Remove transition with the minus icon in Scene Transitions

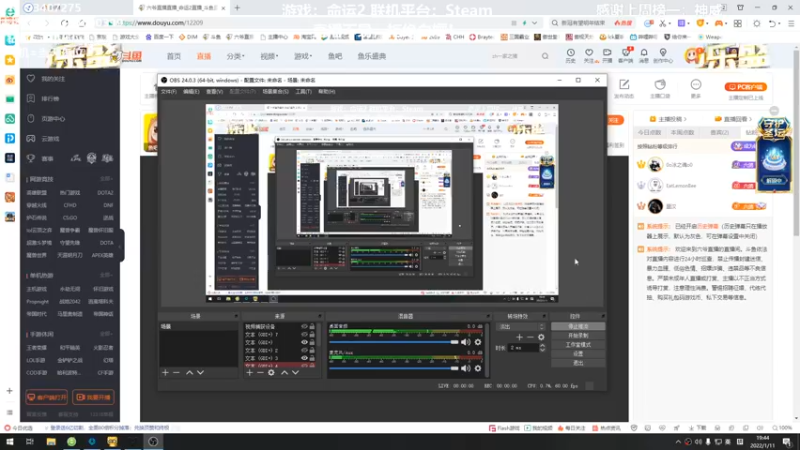(531, 337)
